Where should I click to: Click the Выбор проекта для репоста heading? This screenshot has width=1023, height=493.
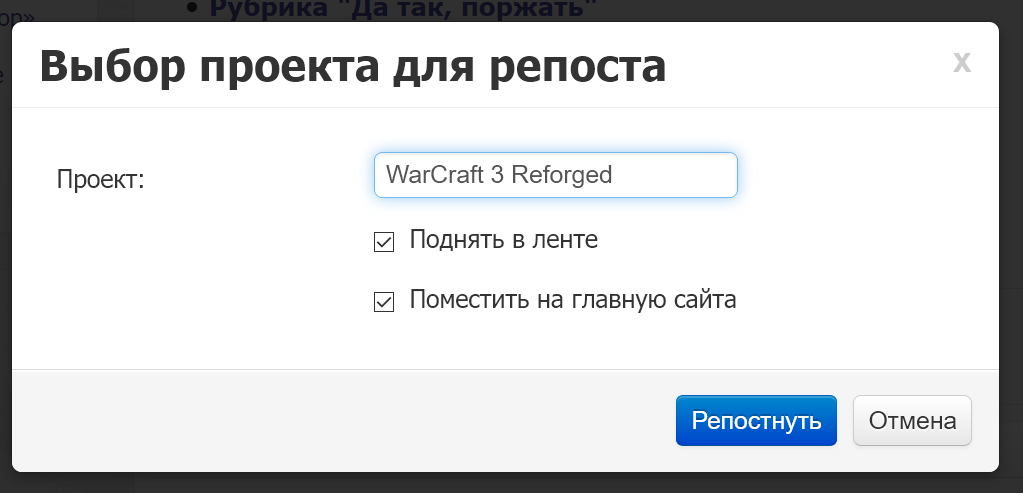coord(352,68)
